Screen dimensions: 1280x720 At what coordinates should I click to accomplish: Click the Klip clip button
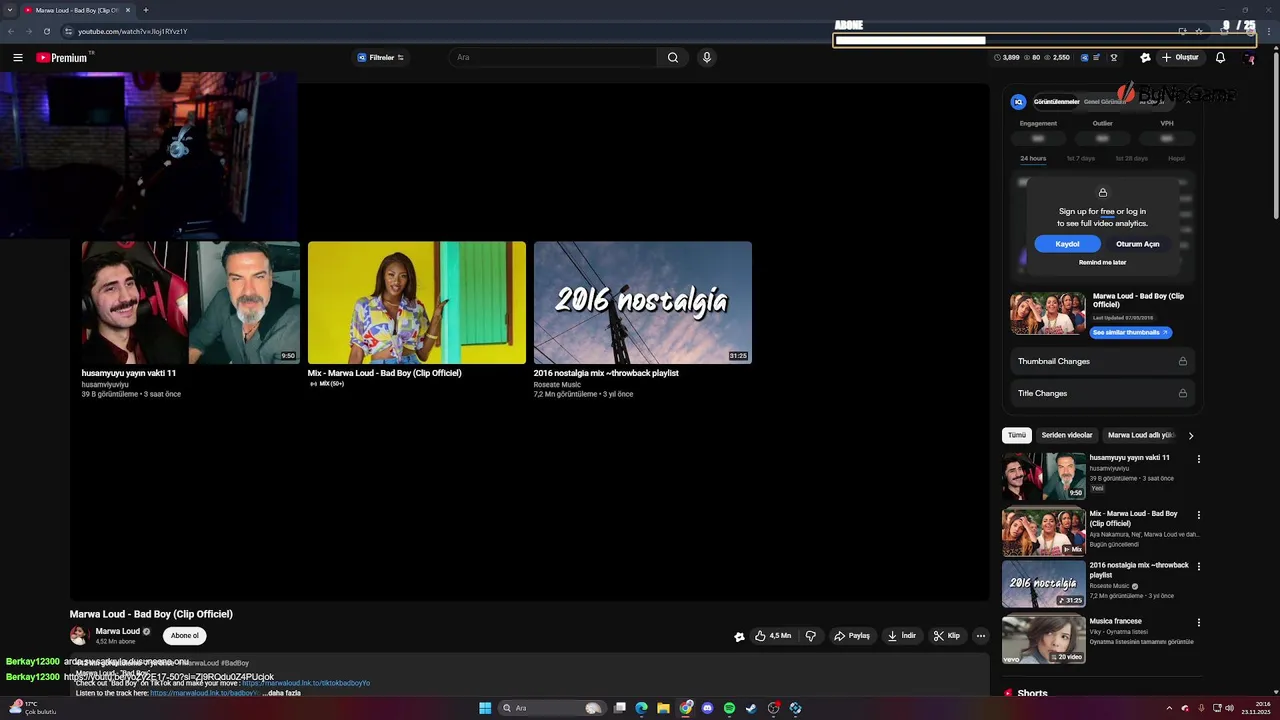tap(946, 636)
